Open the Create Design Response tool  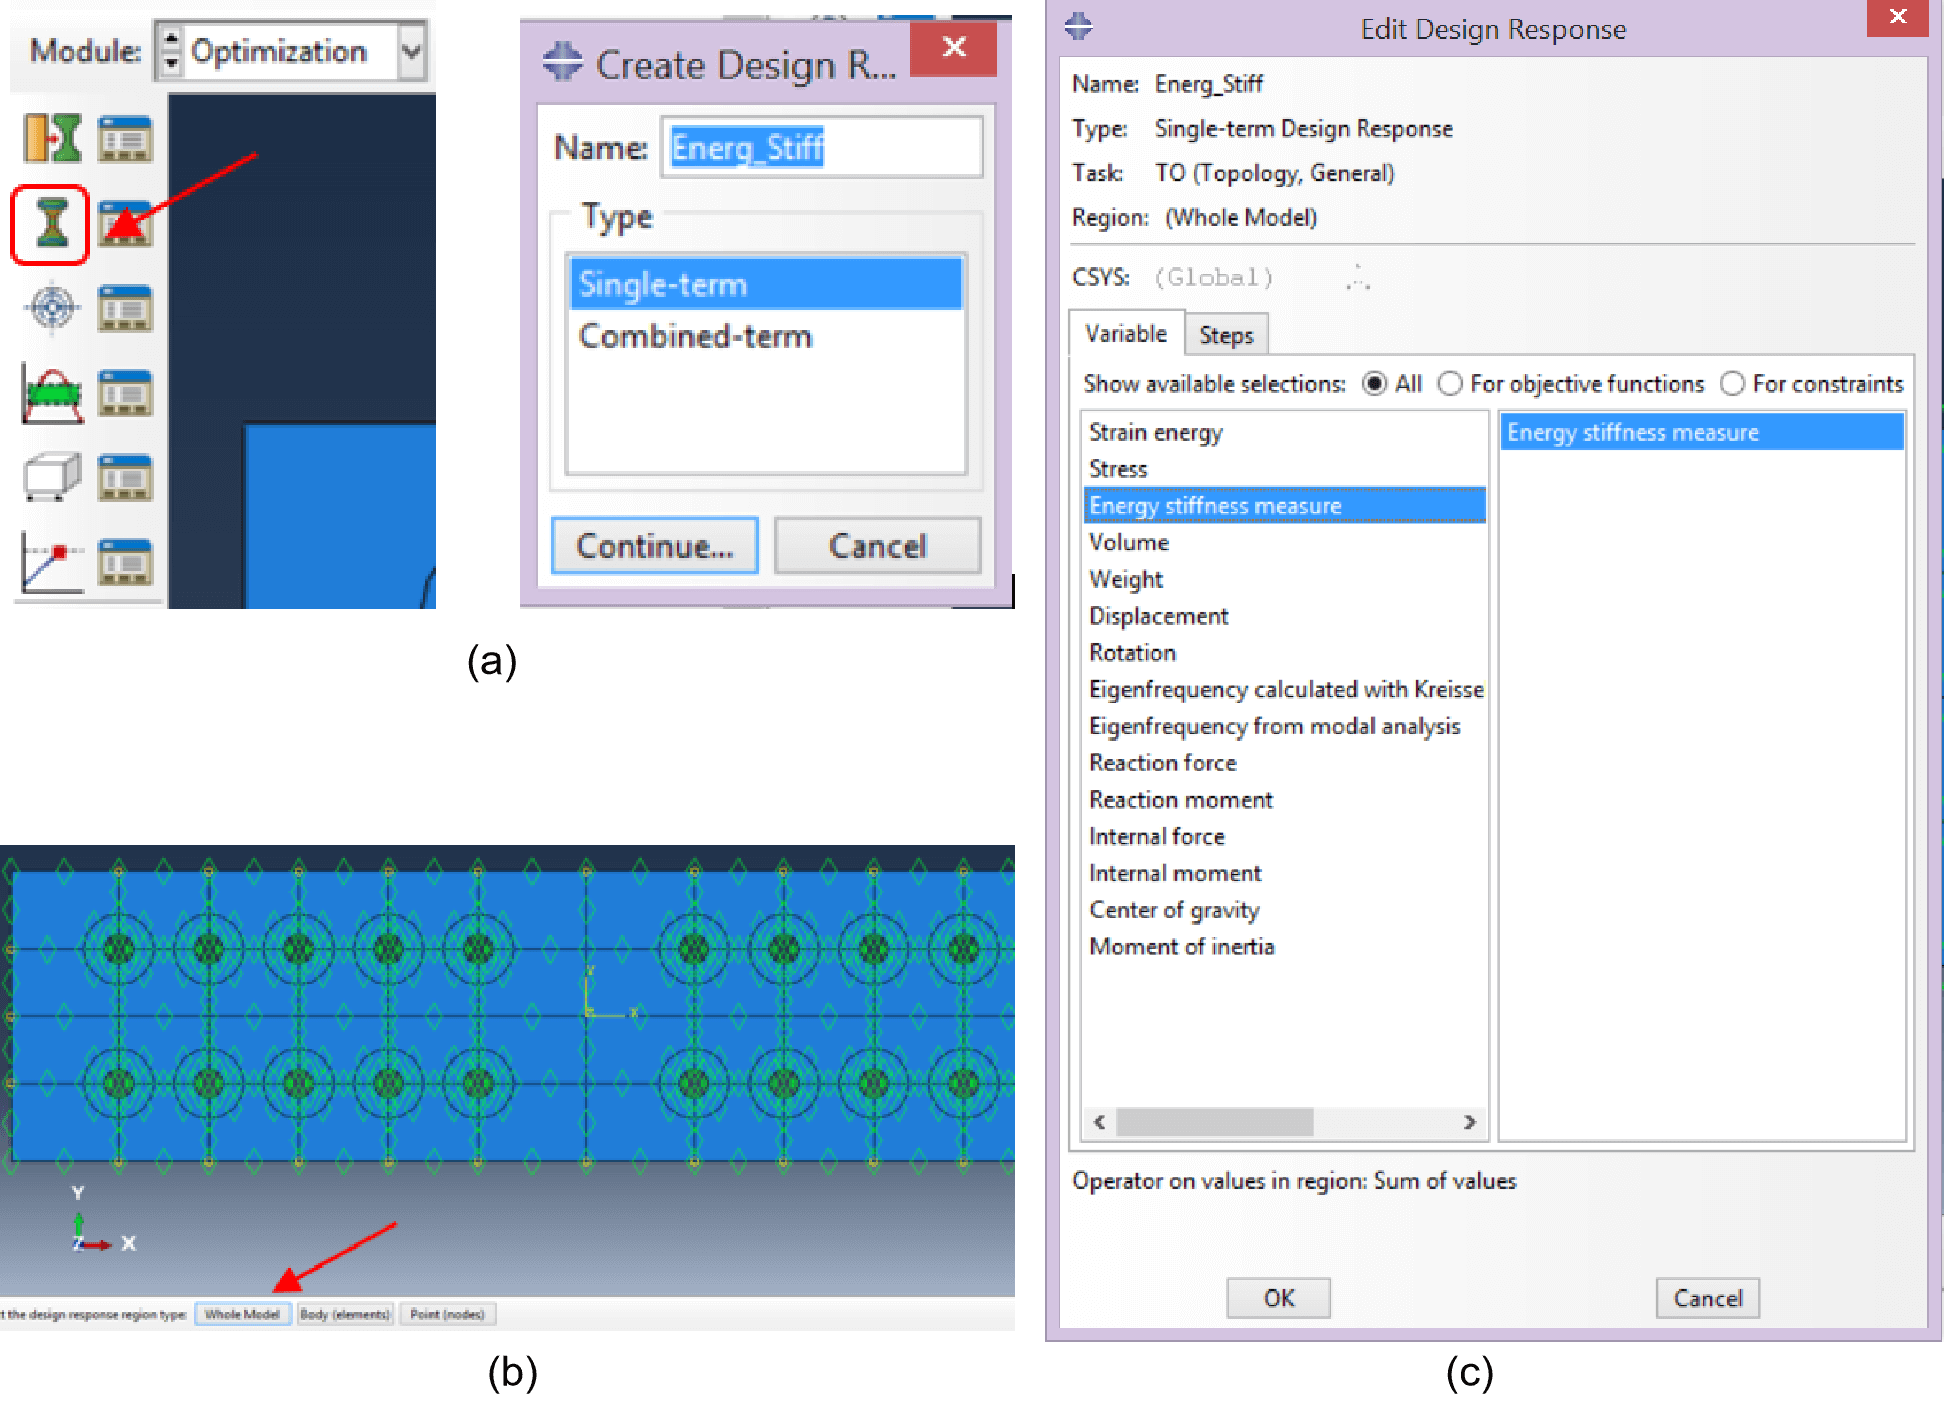(50, 225)
